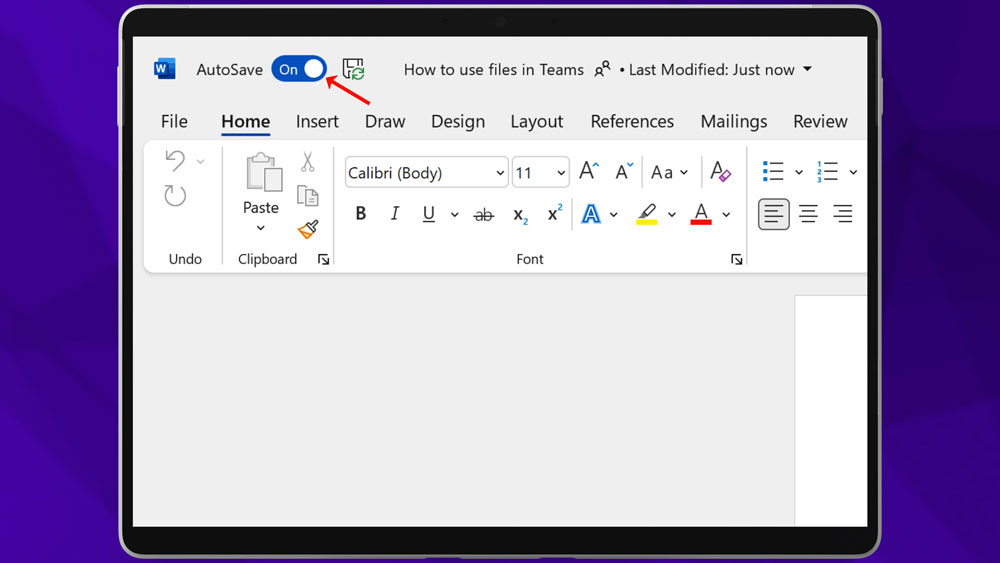
Task: Click the Superscript button
Action: coord(554,213)
